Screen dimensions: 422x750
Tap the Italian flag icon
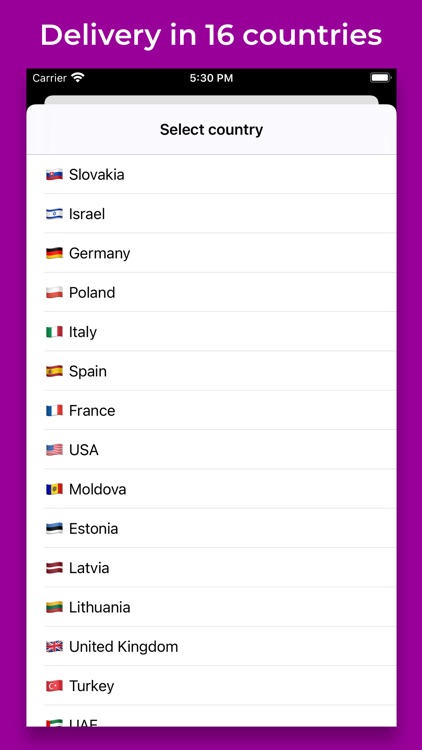pyautogui.click(x=54, y=332)
